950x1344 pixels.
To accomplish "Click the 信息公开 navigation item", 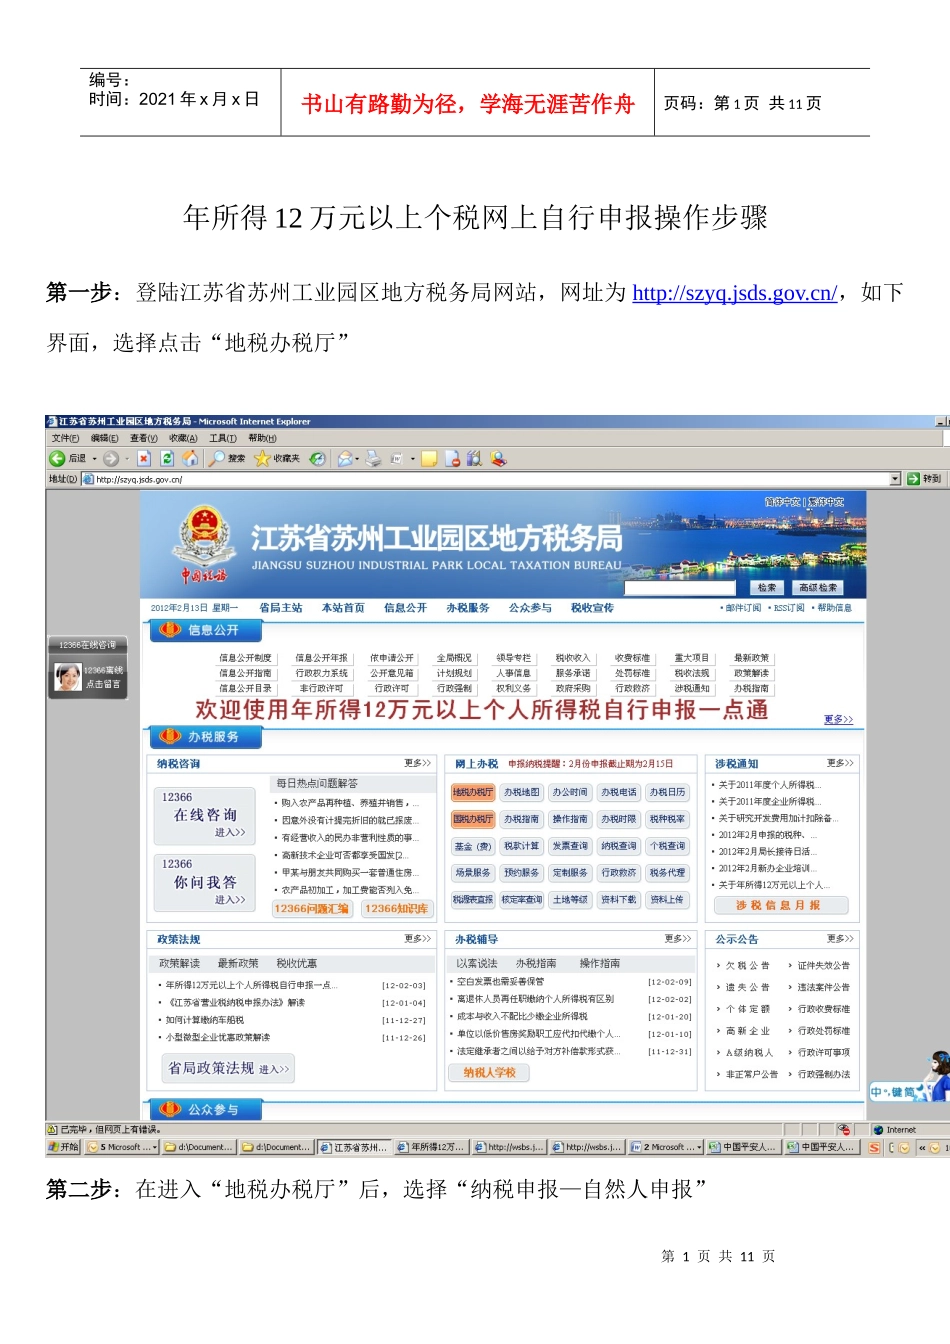I will pos(405,608).
